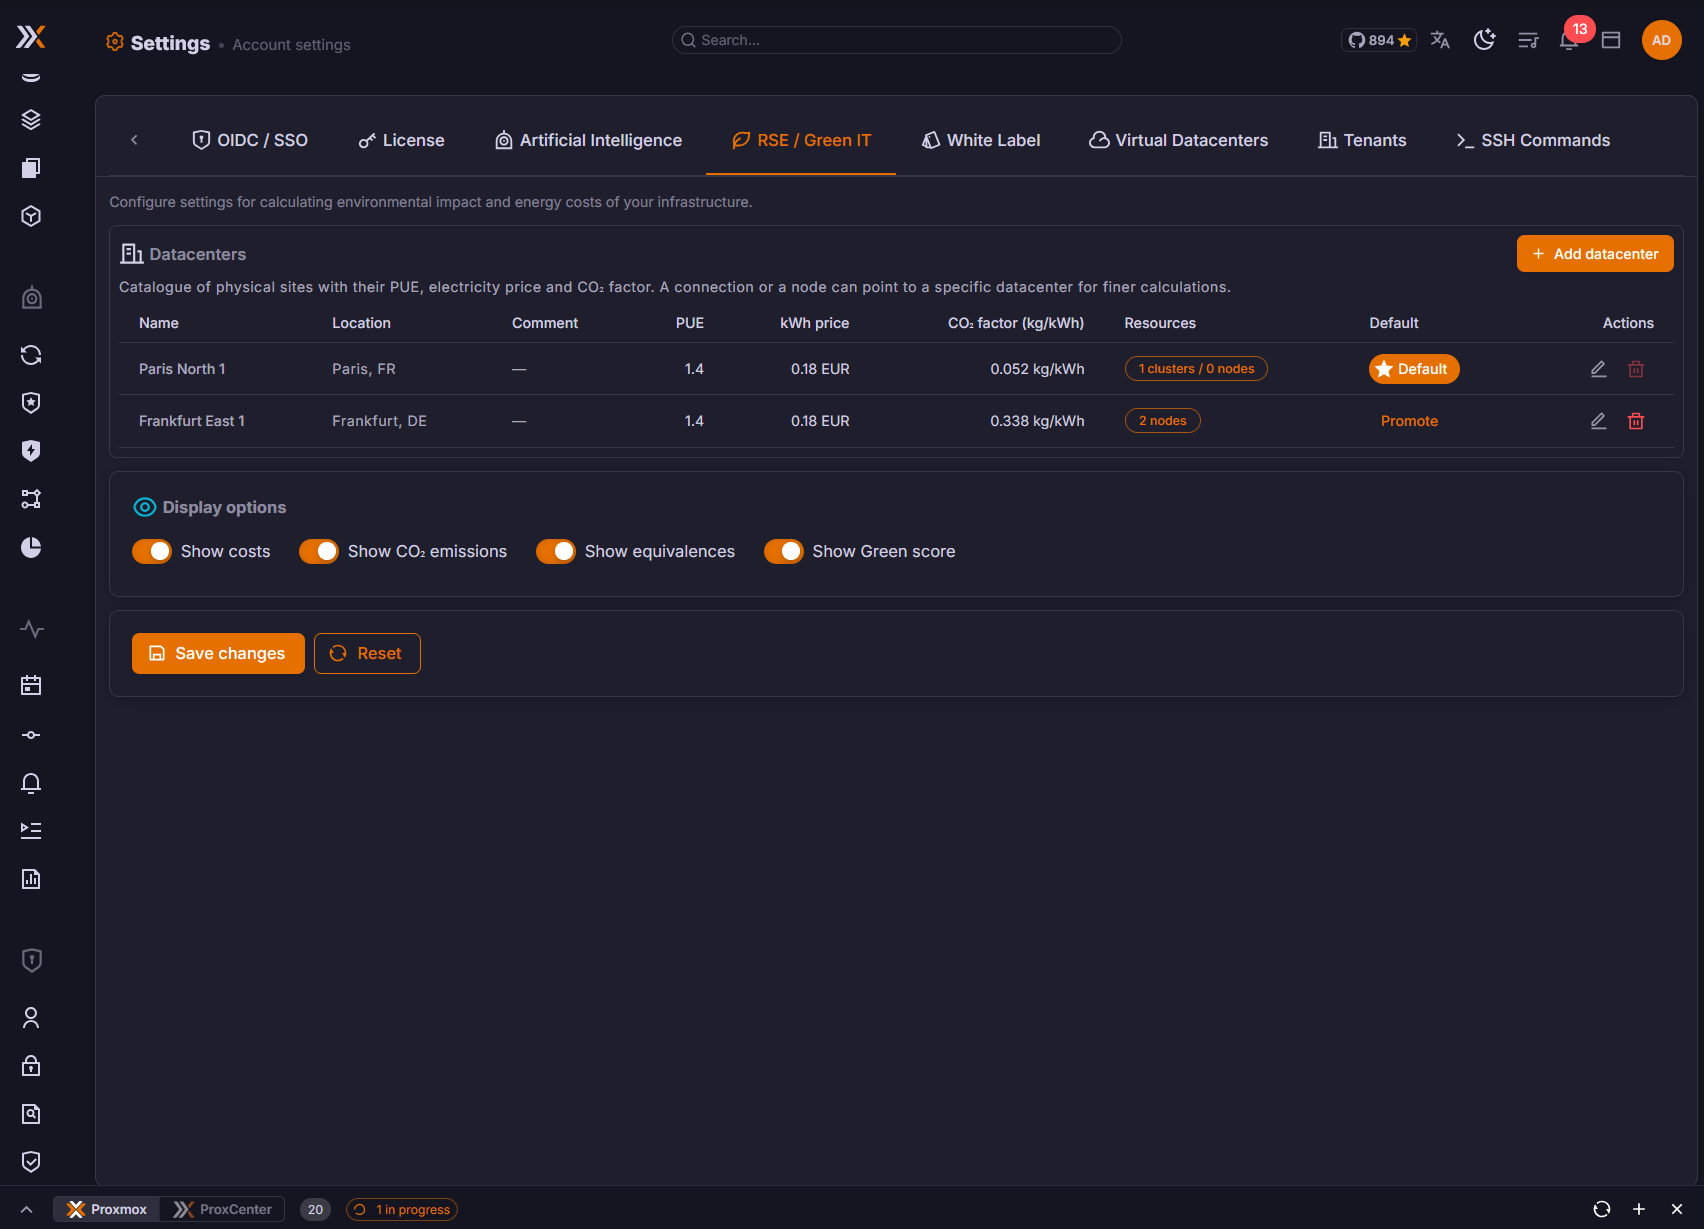
Task: Click the Reset button
Action: coord(367,653)
